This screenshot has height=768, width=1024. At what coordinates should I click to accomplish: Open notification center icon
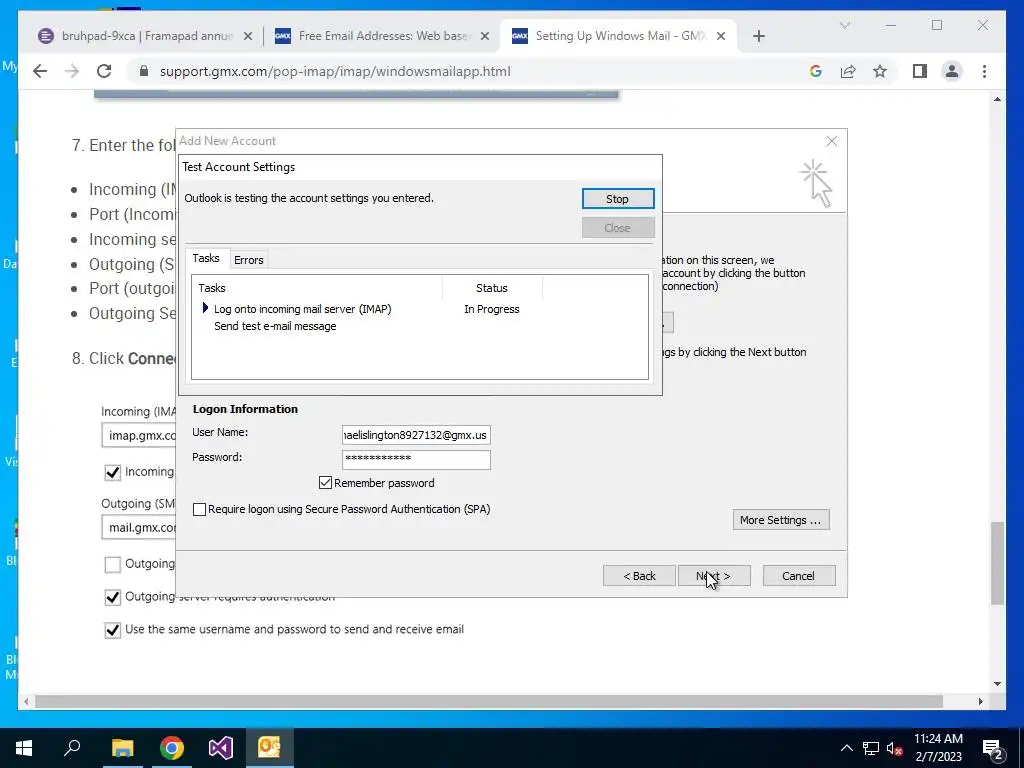coord(993,750)
